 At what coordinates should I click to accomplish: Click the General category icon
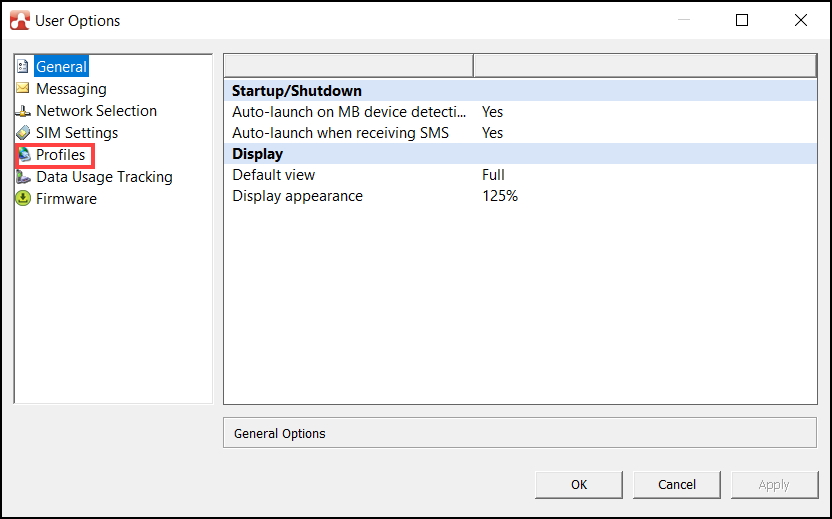click(x=23, y=67)
